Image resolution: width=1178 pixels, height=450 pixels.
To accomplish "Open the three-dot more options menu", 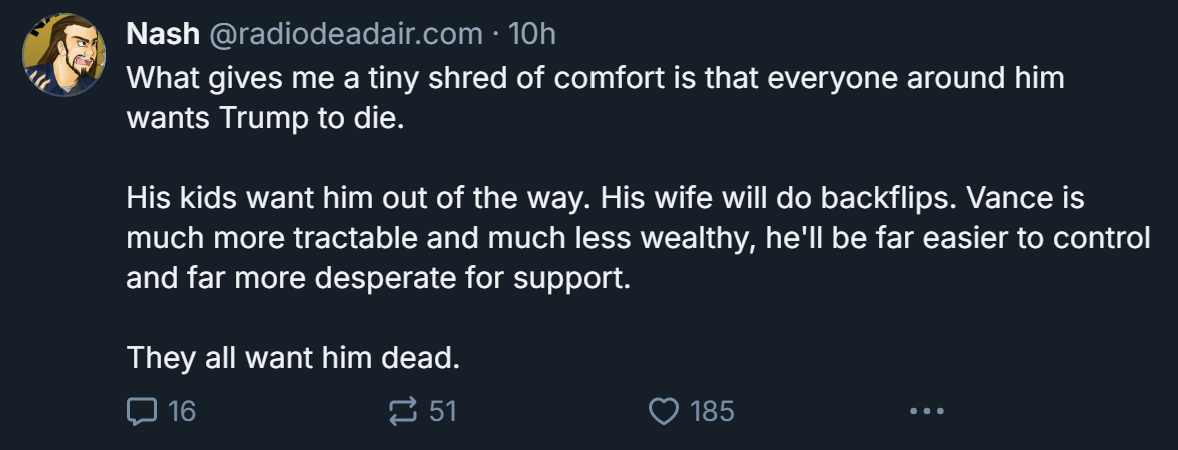I will 926,411.
